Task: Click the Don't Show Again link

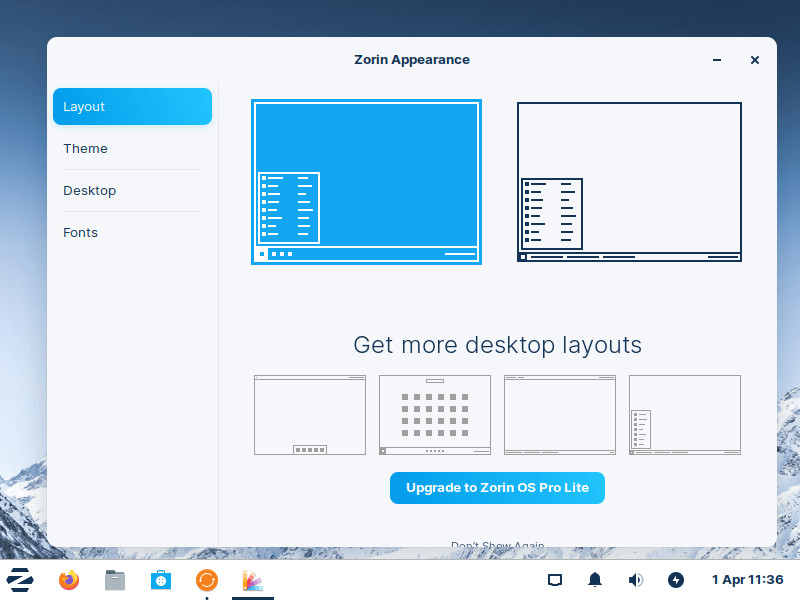Action: point(497,544)
